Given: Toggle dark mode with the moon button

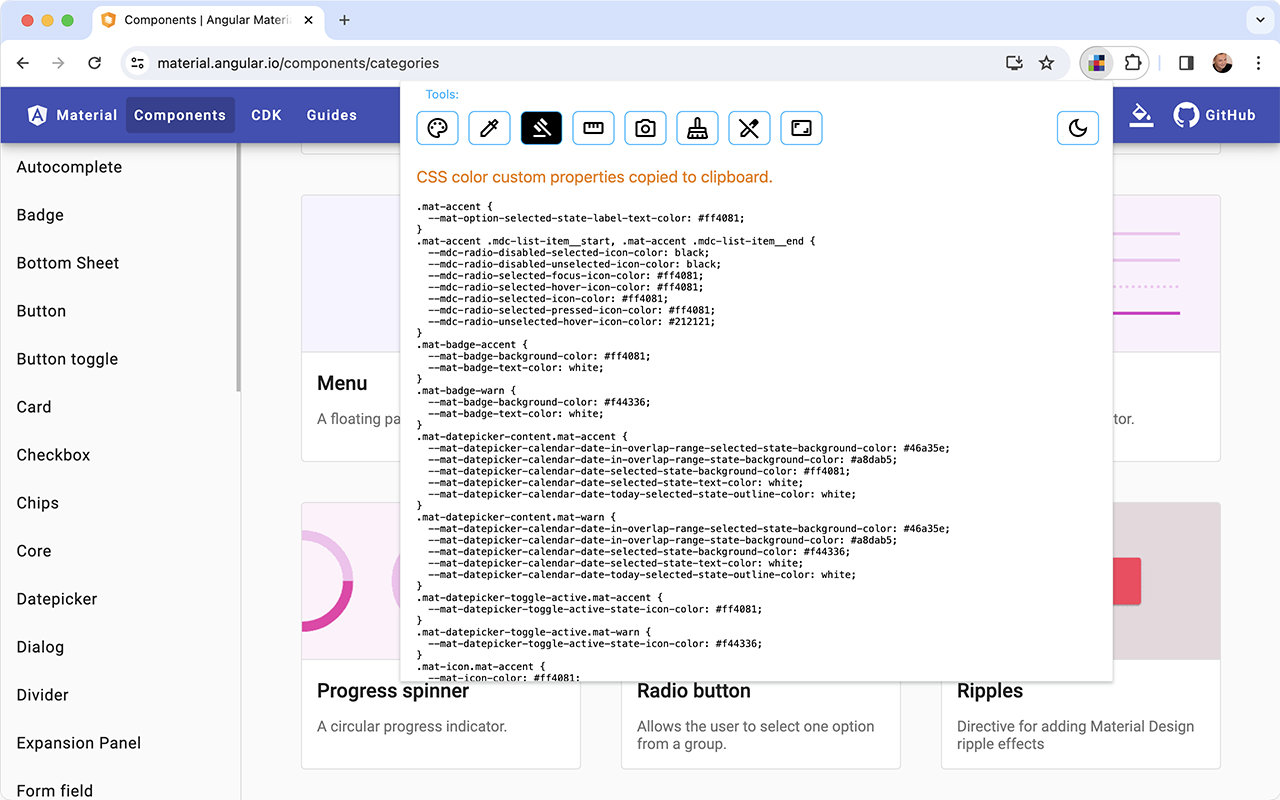Looking at the screenshot, I should pyautogui.click(x=1078, y=128).
